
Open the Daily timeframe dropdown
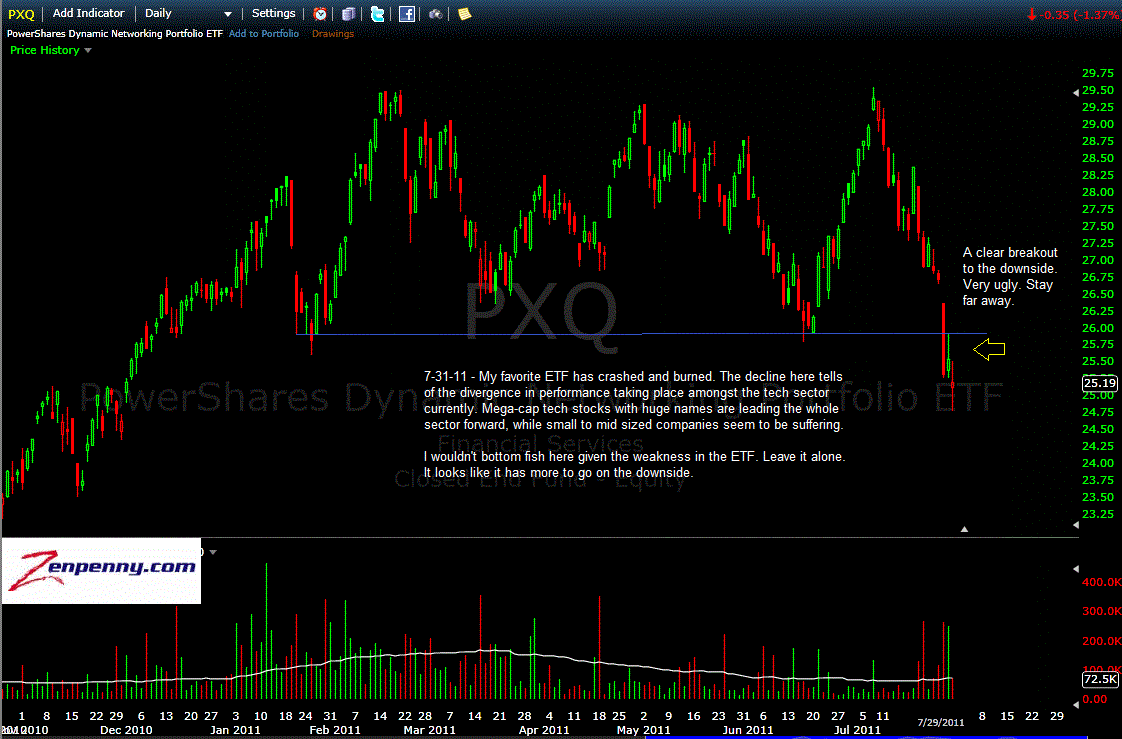187,14
